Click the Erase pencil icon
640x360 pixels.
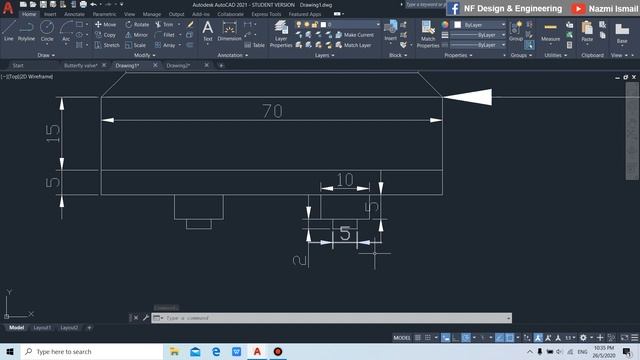(190, 24)
